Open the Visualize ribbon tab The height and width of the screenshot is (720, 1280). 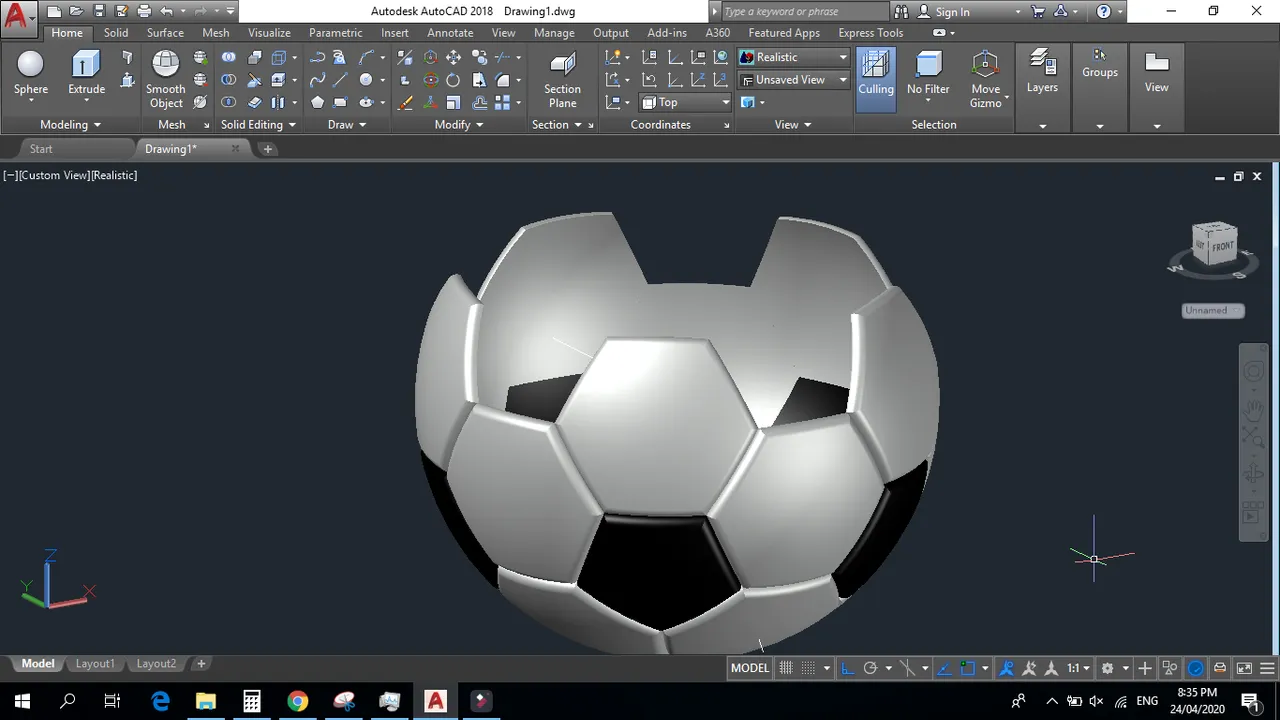pyautogui.click(x=269, y=33)
